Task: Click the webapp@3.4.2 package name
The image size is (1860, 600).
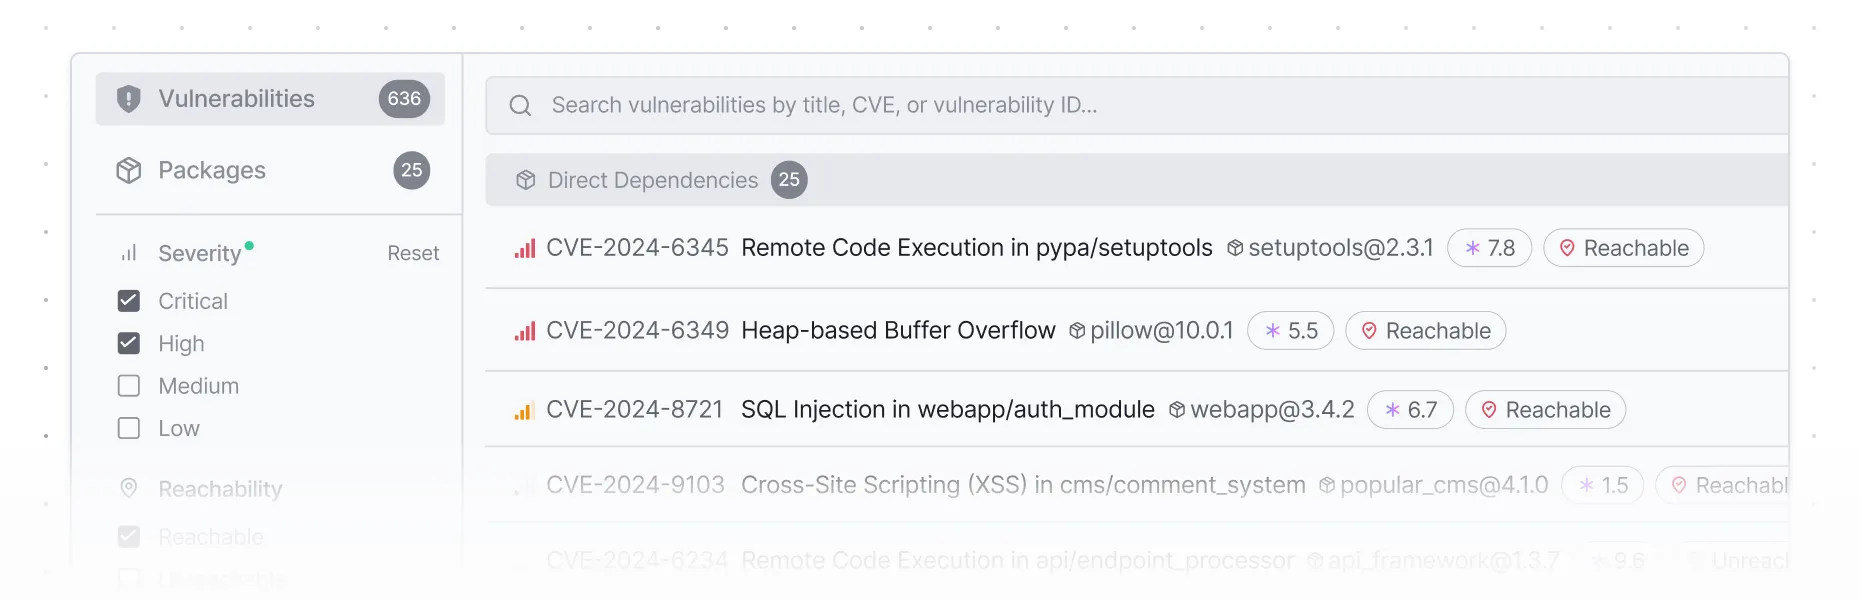Action: coord(1272,410)
